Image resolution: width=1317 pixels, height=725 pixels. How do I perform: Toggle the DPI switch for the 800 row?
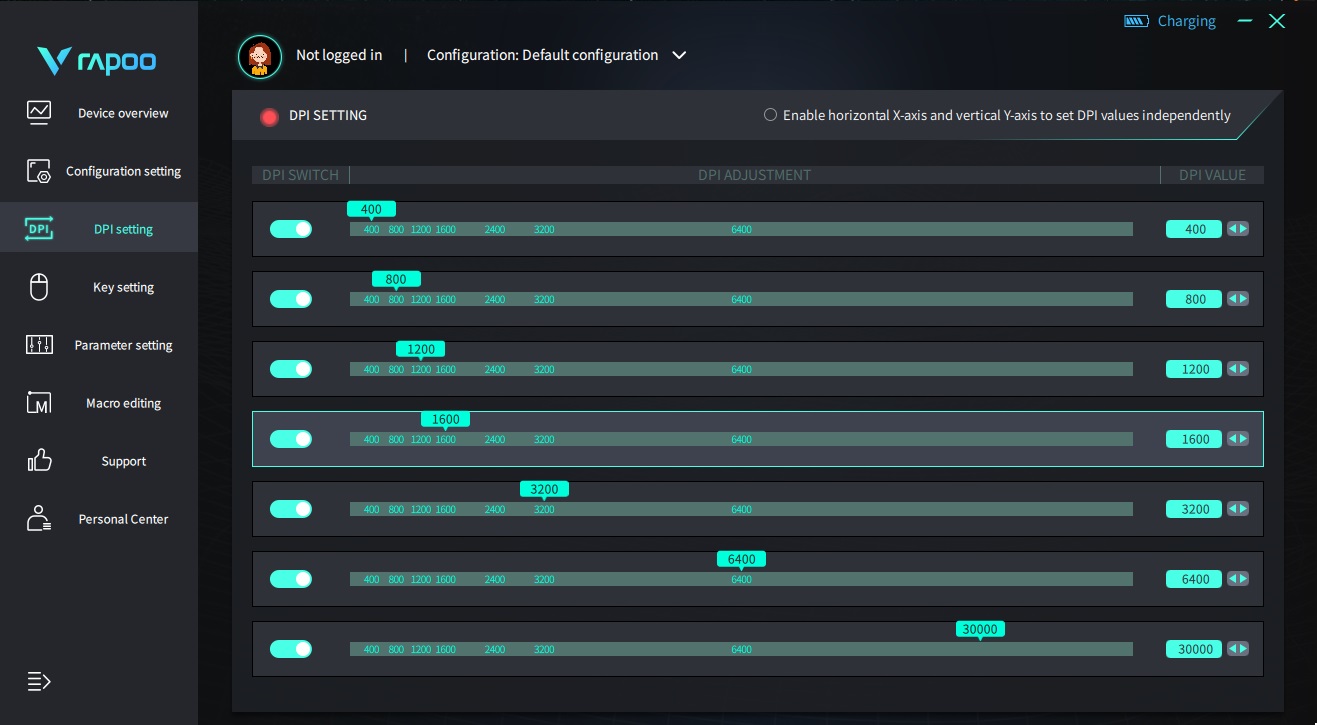pos(291,299)
